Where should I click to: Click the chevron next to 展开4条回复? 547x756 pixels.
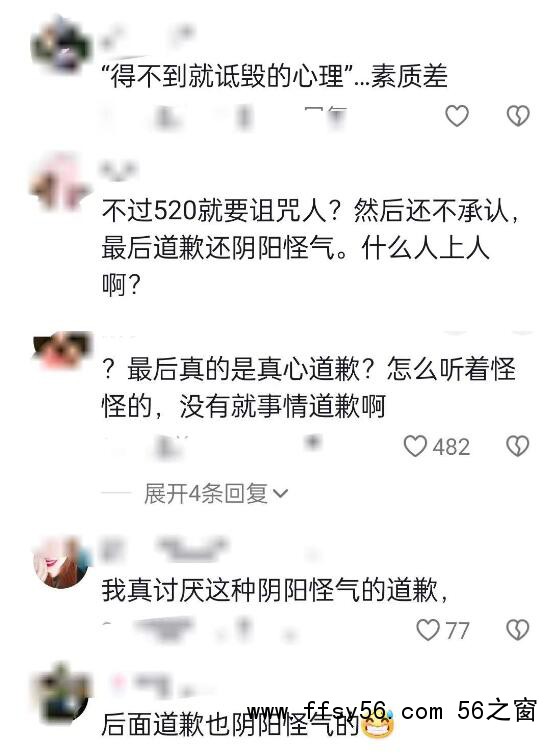[x=280, y=494]
